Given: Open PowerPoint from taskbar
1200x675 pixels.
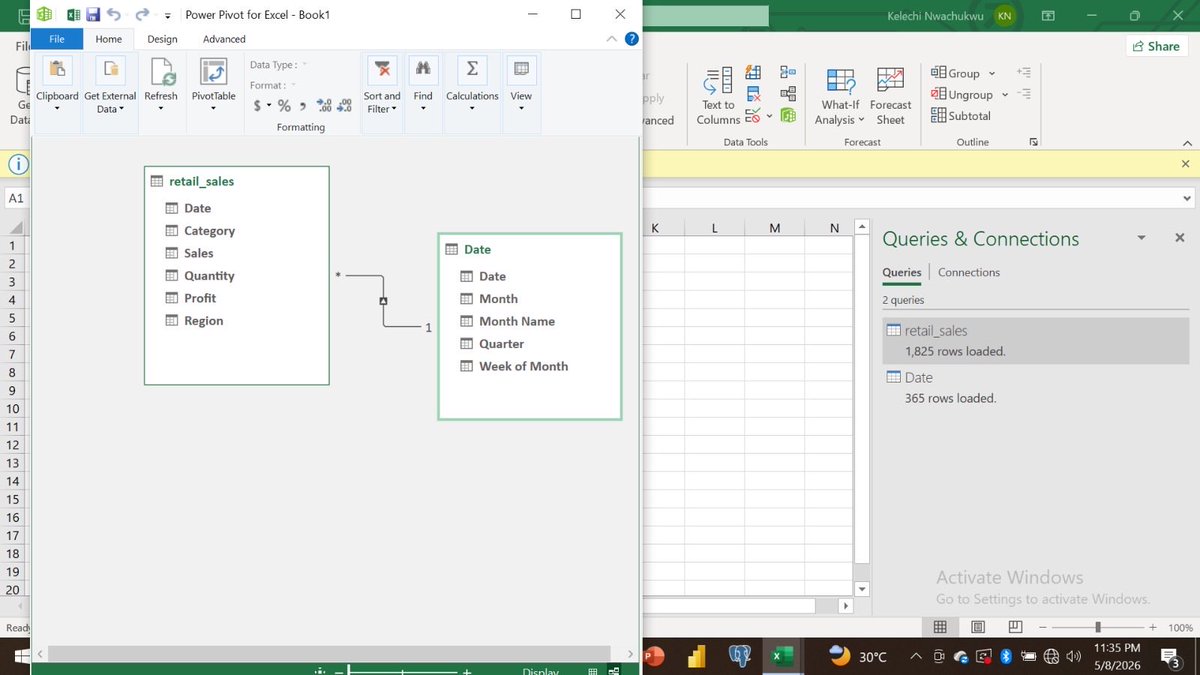Looking at the screenshot, I should 655,656.
